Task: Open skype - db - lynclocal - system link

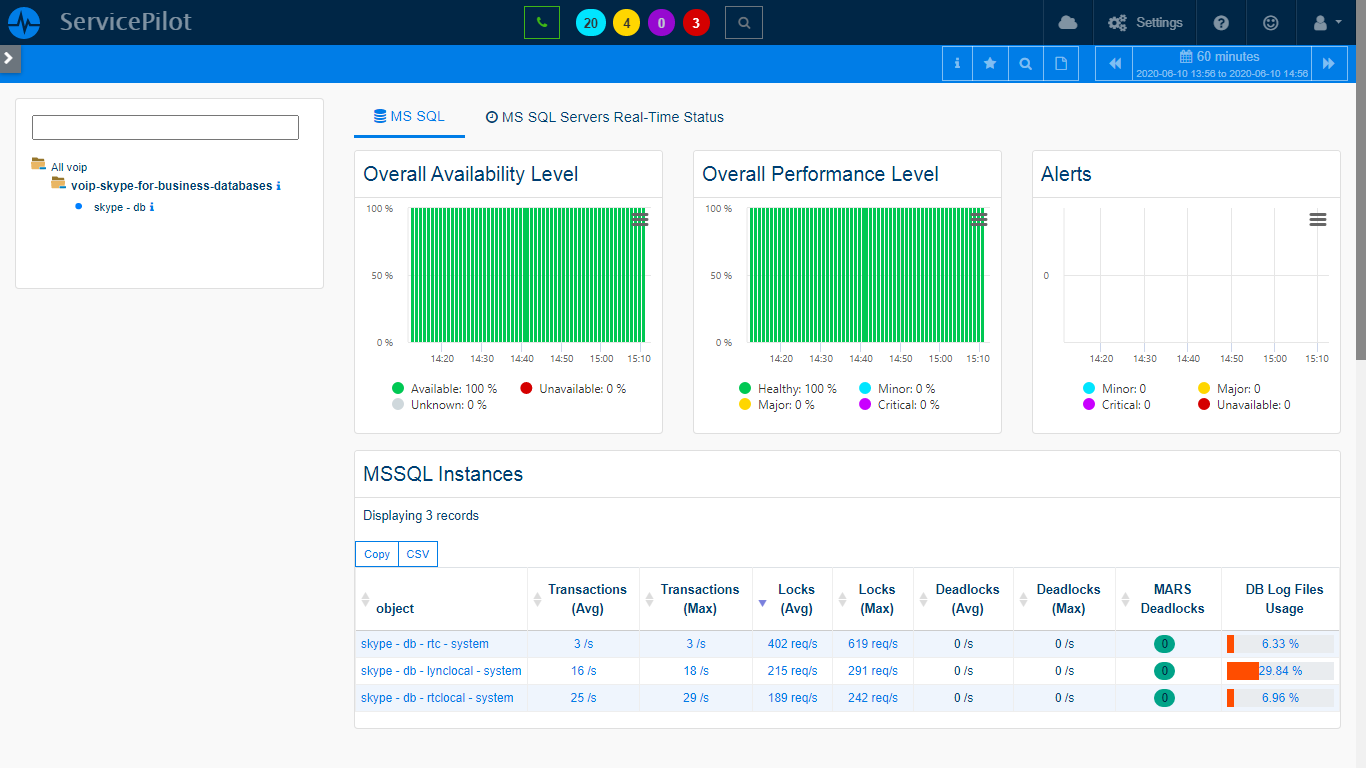Action: (441, 671)
